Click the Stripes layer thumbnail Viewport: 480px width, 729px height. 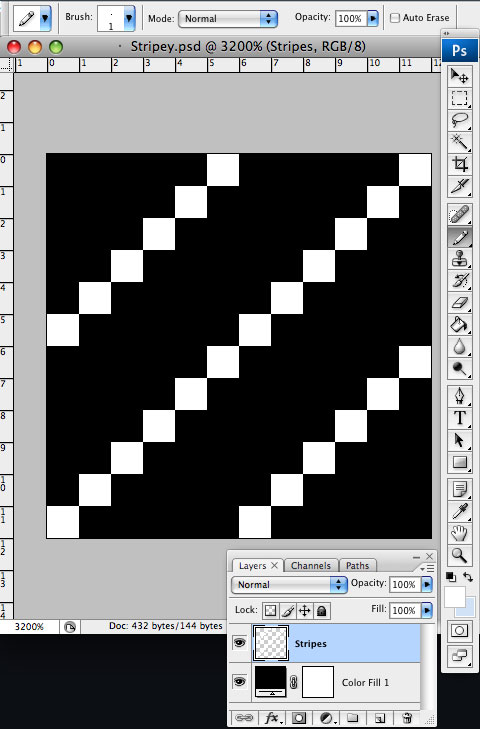[x=271, y=643]
